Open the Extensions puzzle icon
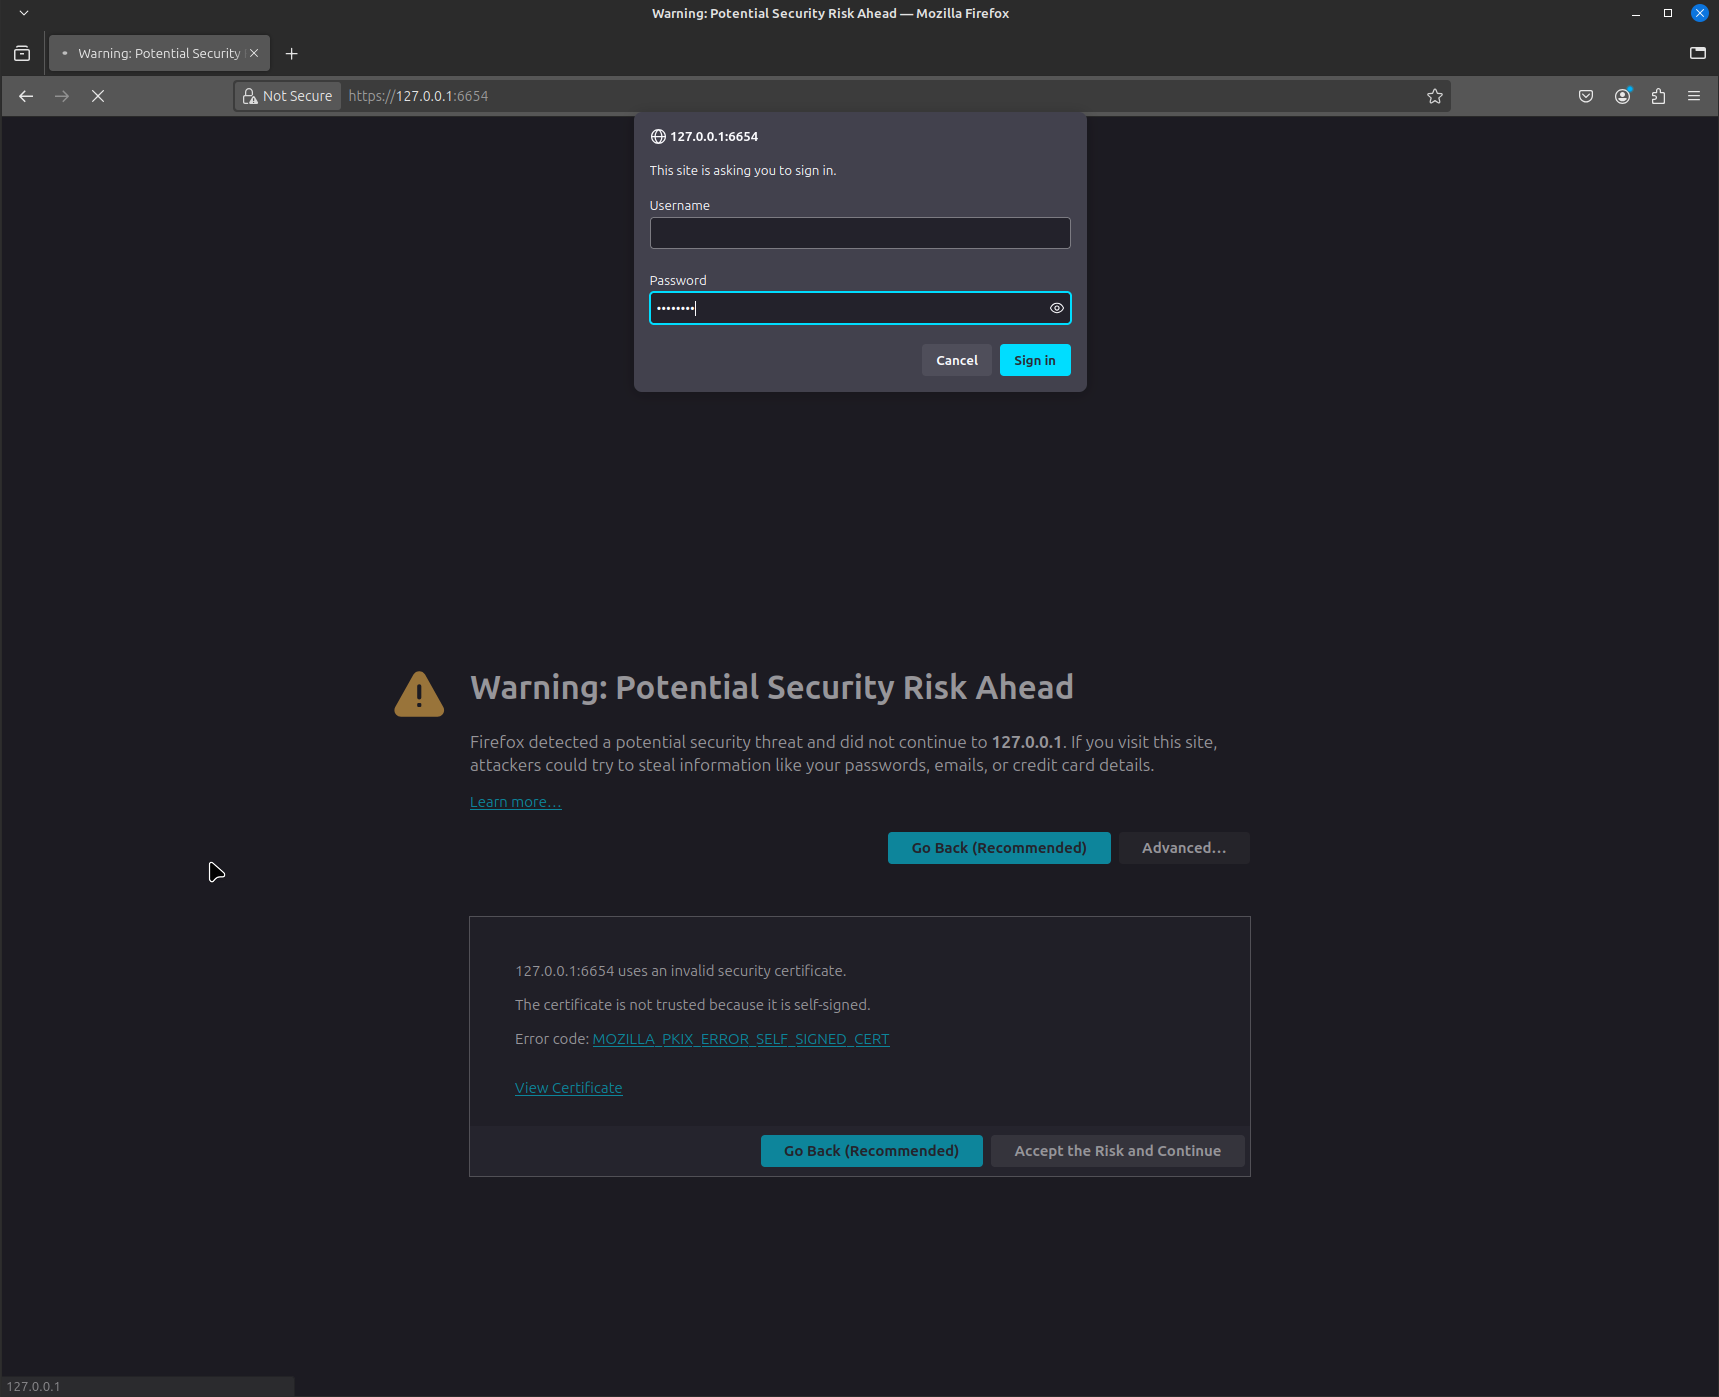This screenshot has height=1397, width=1719. (x=1658, y=96)
